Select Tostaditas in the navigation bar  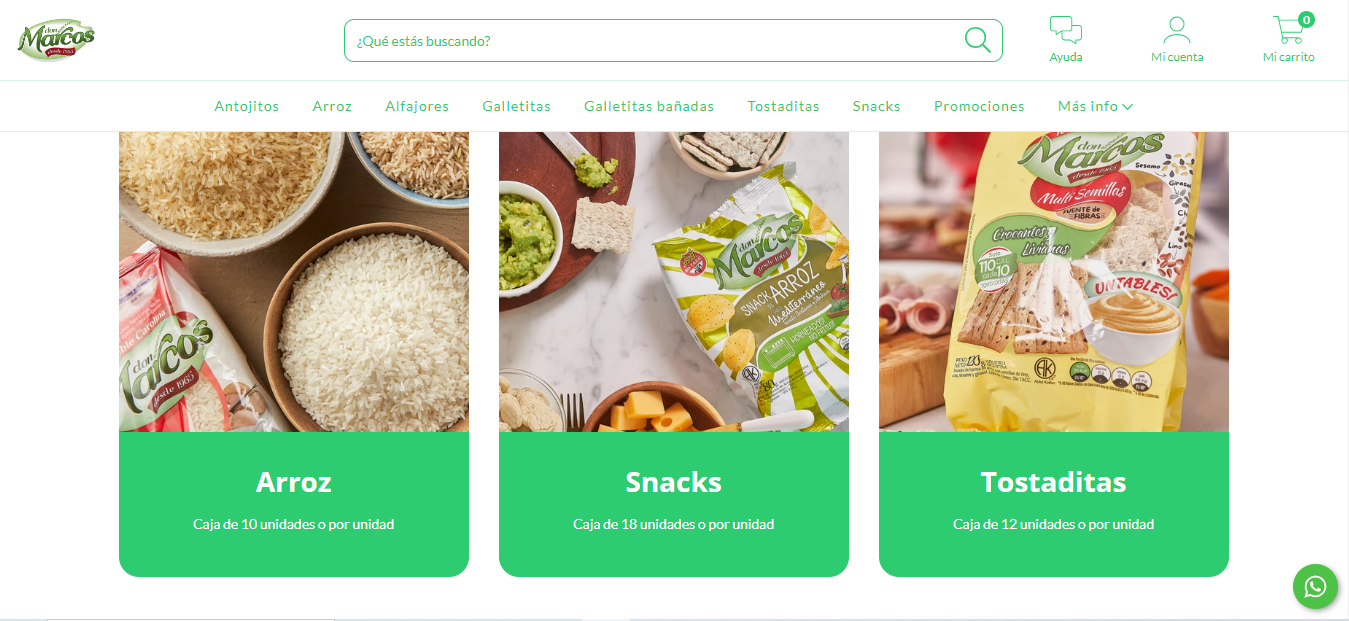(x=783, y=106)
